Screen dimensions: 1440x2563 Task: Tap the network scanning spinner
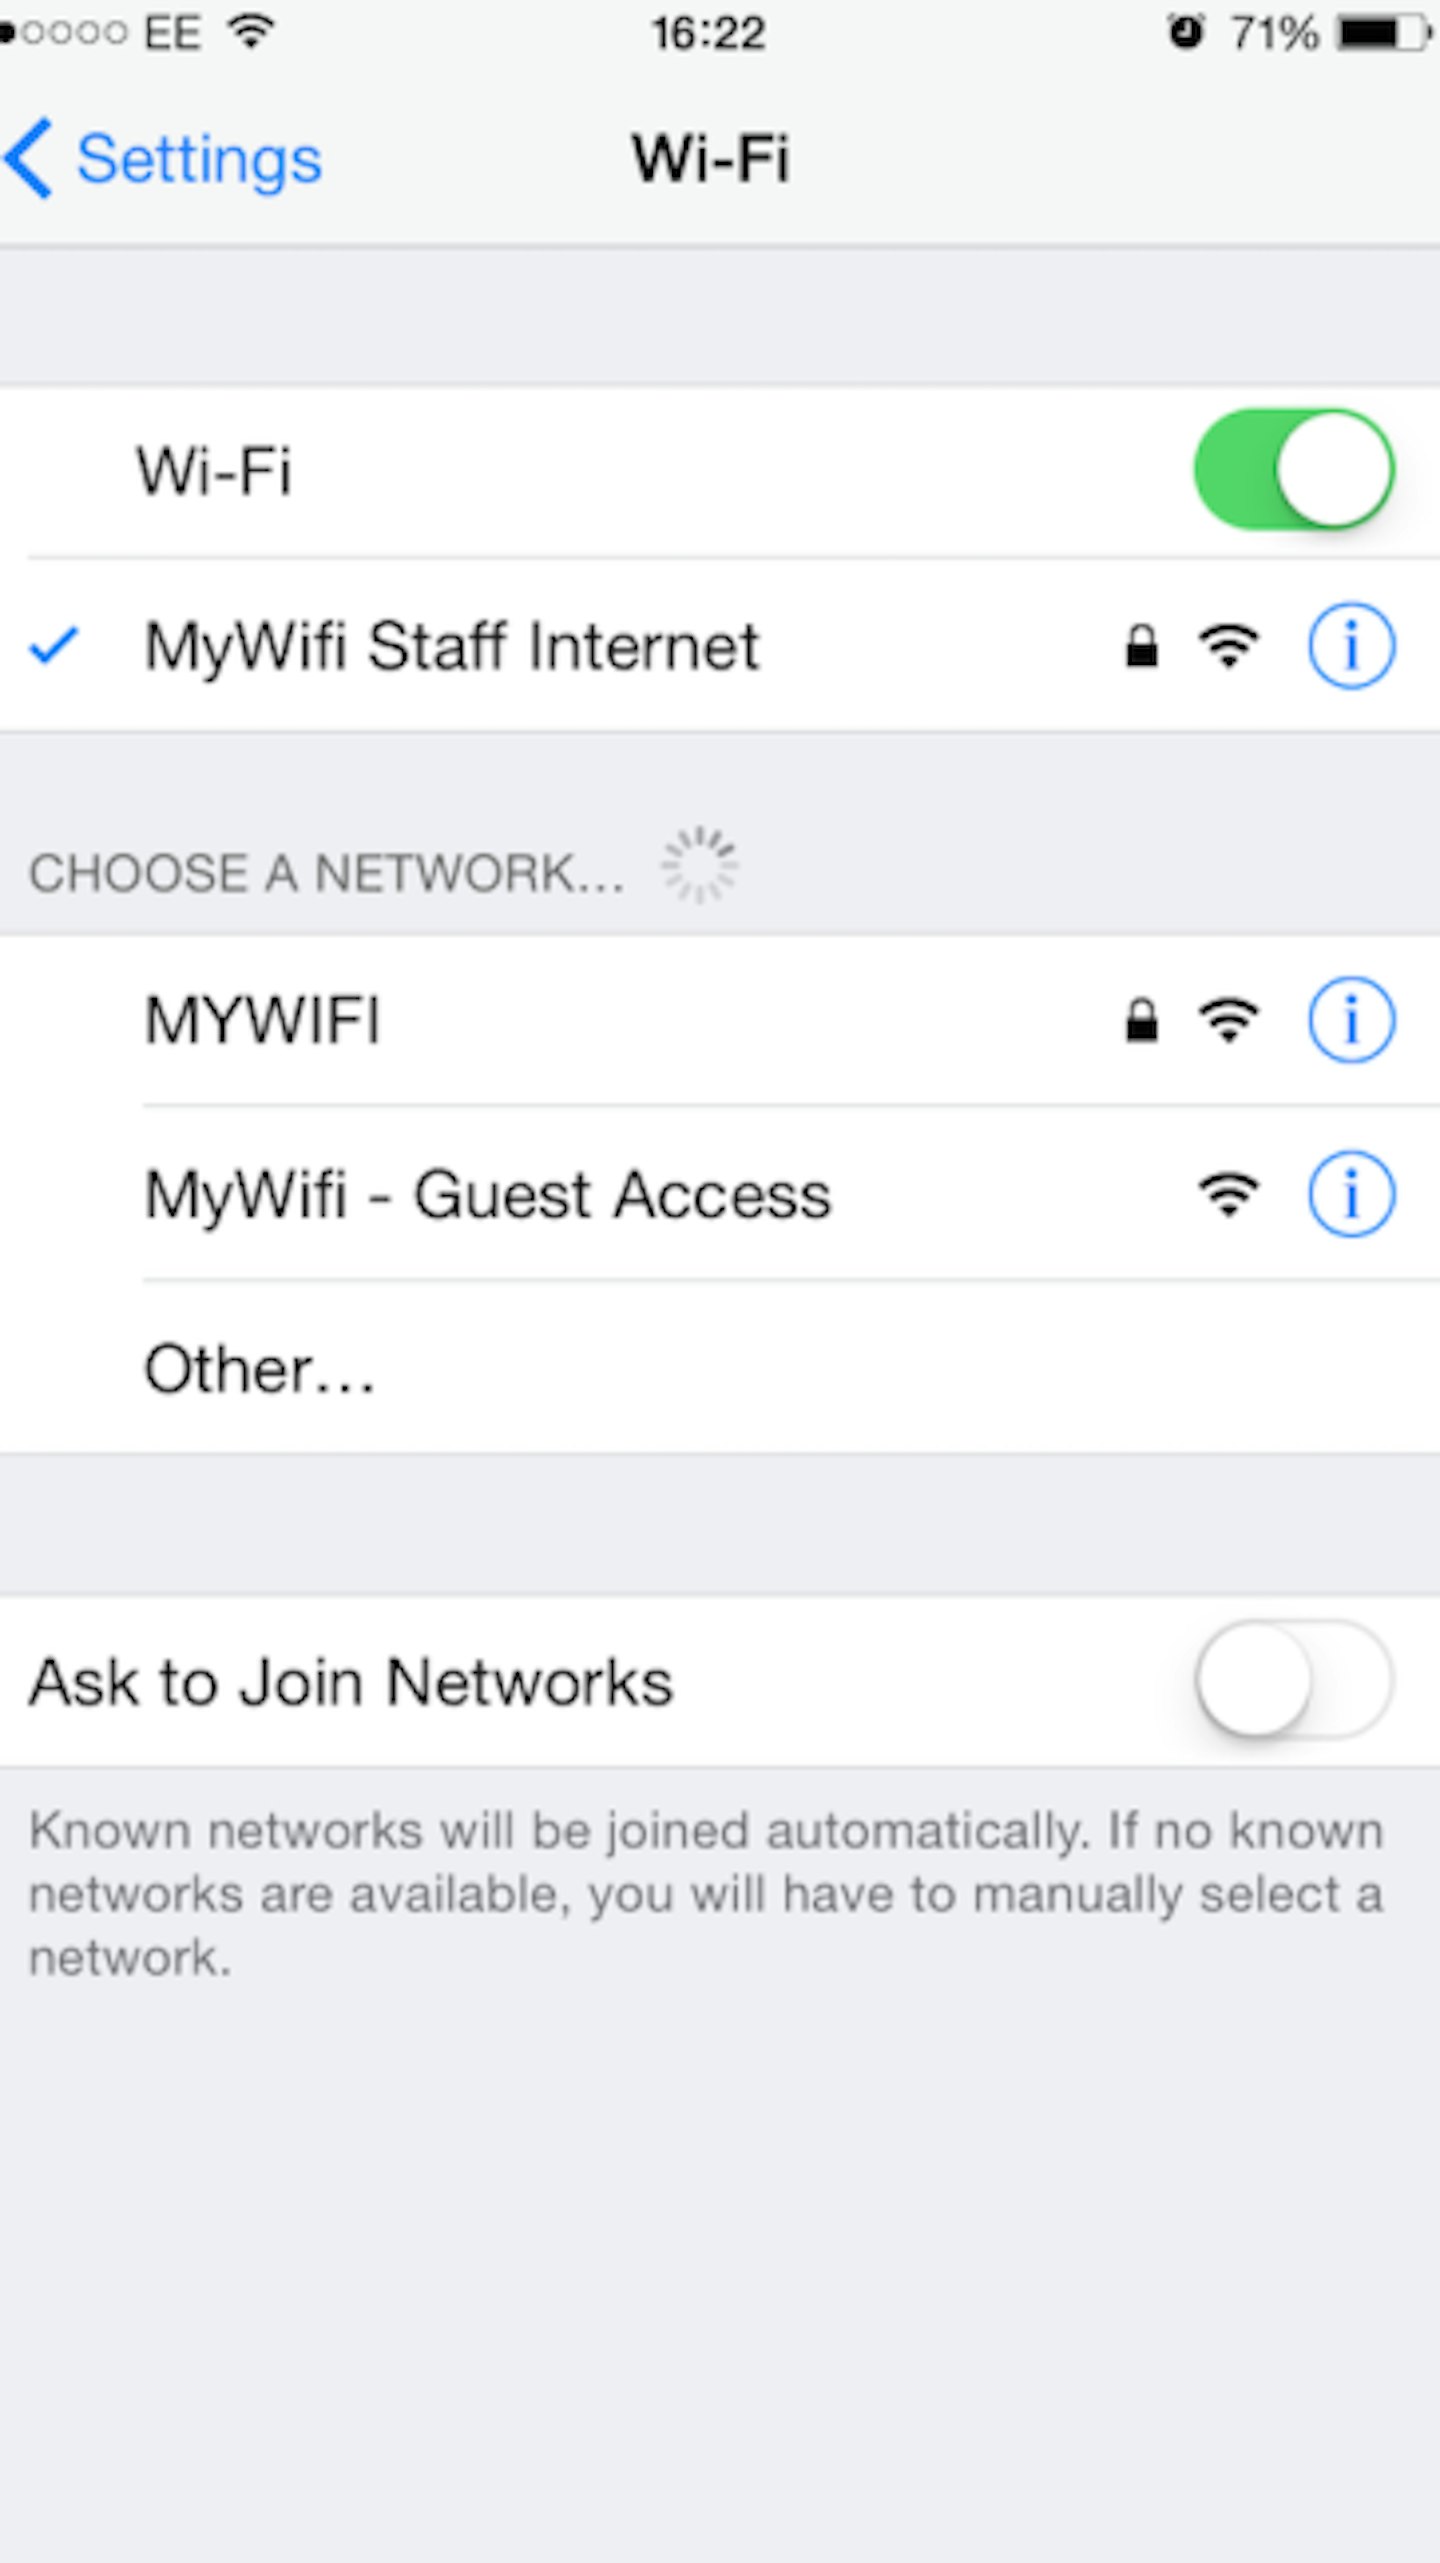pos(699,865)
